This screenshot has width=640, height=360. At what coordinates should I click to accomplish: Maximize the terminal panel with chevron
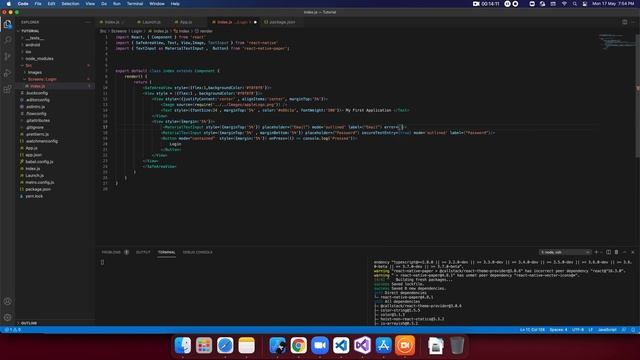624,252
